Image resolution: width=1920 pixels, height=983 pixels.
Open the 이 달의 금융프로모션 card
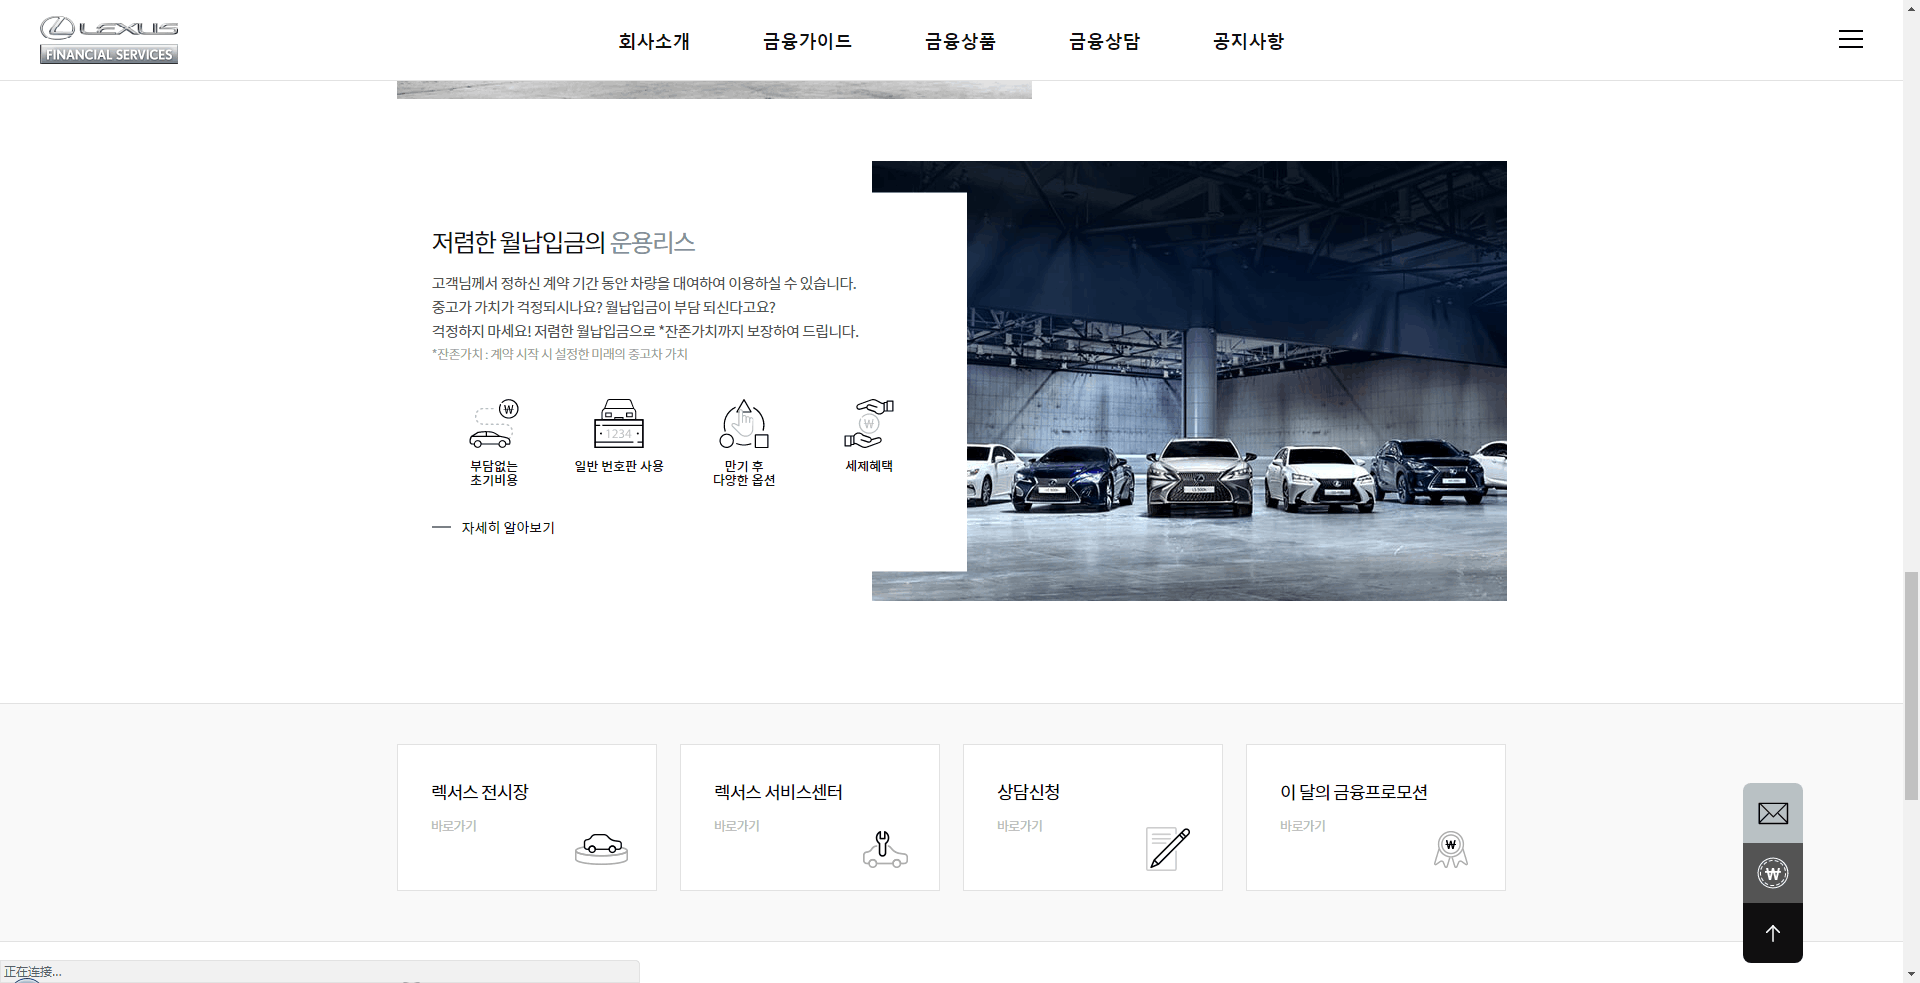click(x=1376, y=817)
